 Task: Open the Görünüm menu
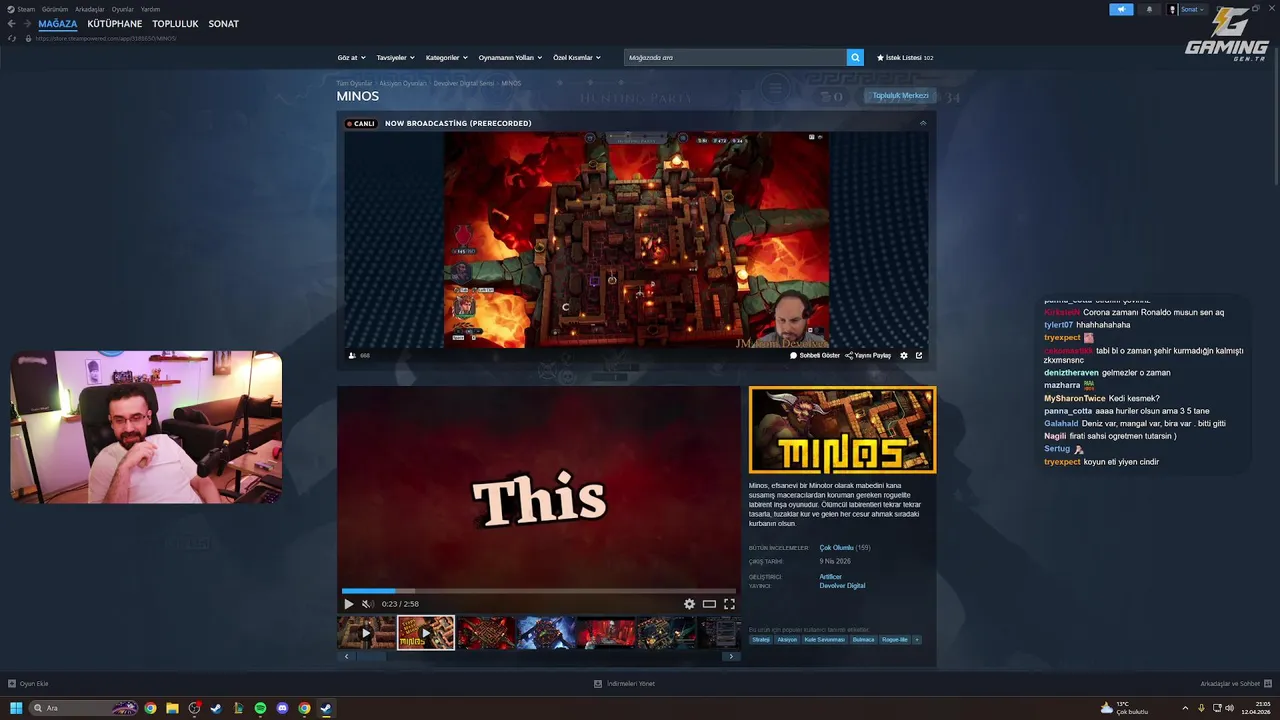tap(55, 9)
